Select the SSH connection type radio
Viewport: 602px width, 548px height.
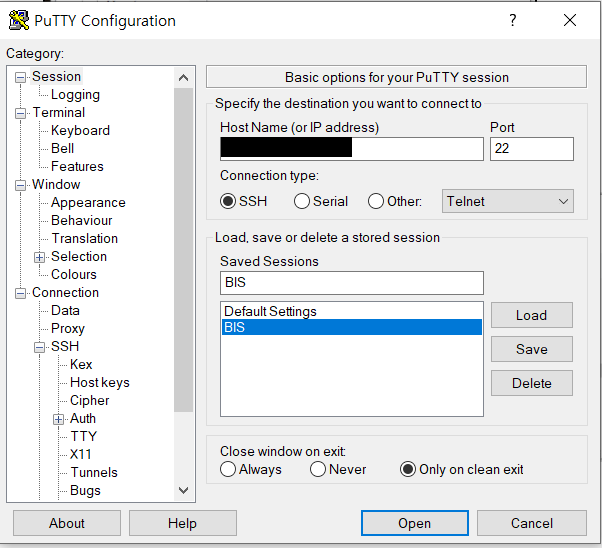point(228,201)
